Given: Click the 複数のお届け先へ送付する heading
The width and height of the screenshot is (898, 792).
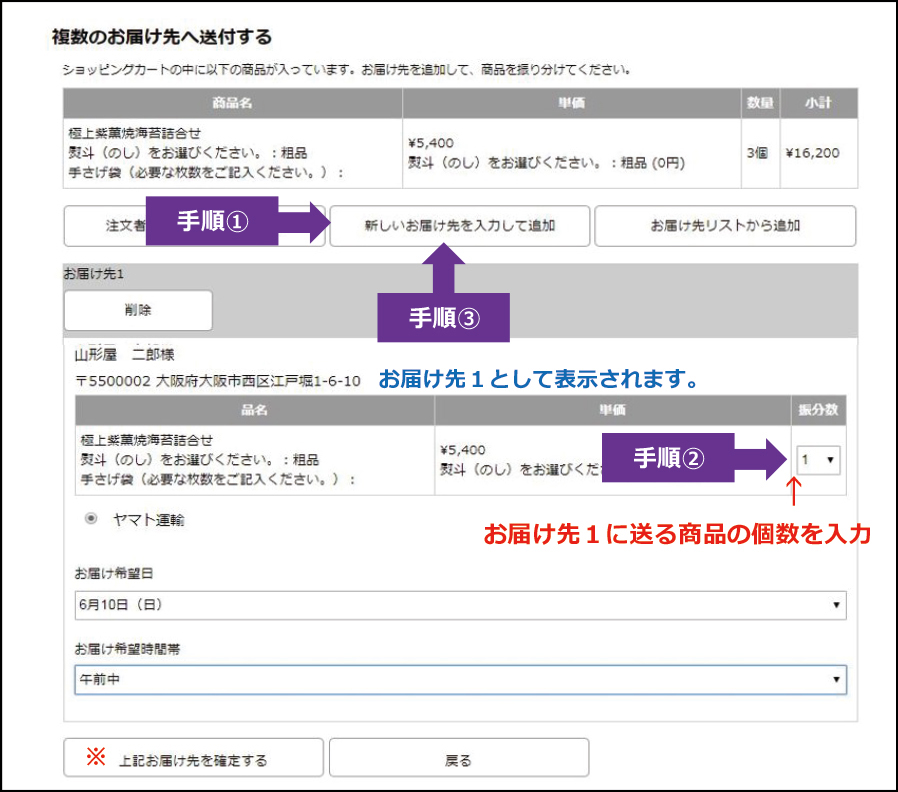Looking at the screenshot, I should pos(161,37).
